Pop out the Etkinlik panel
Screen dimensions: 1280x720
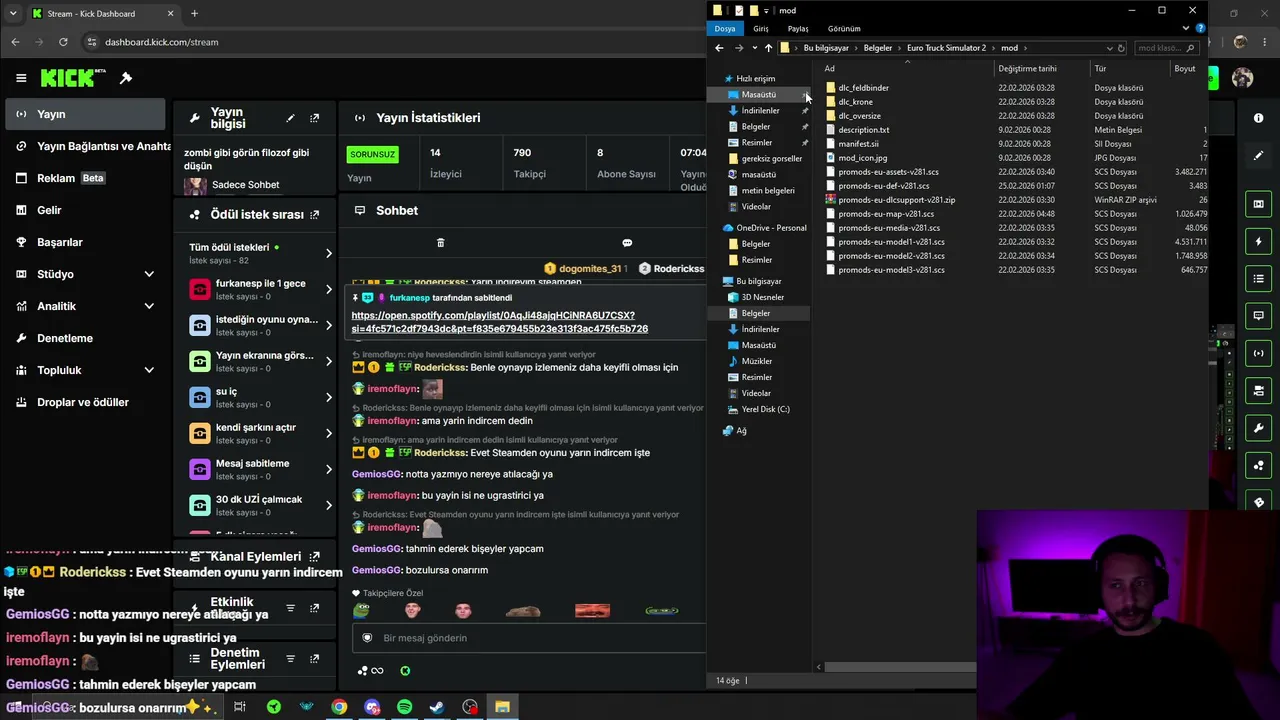coord(314,607)
